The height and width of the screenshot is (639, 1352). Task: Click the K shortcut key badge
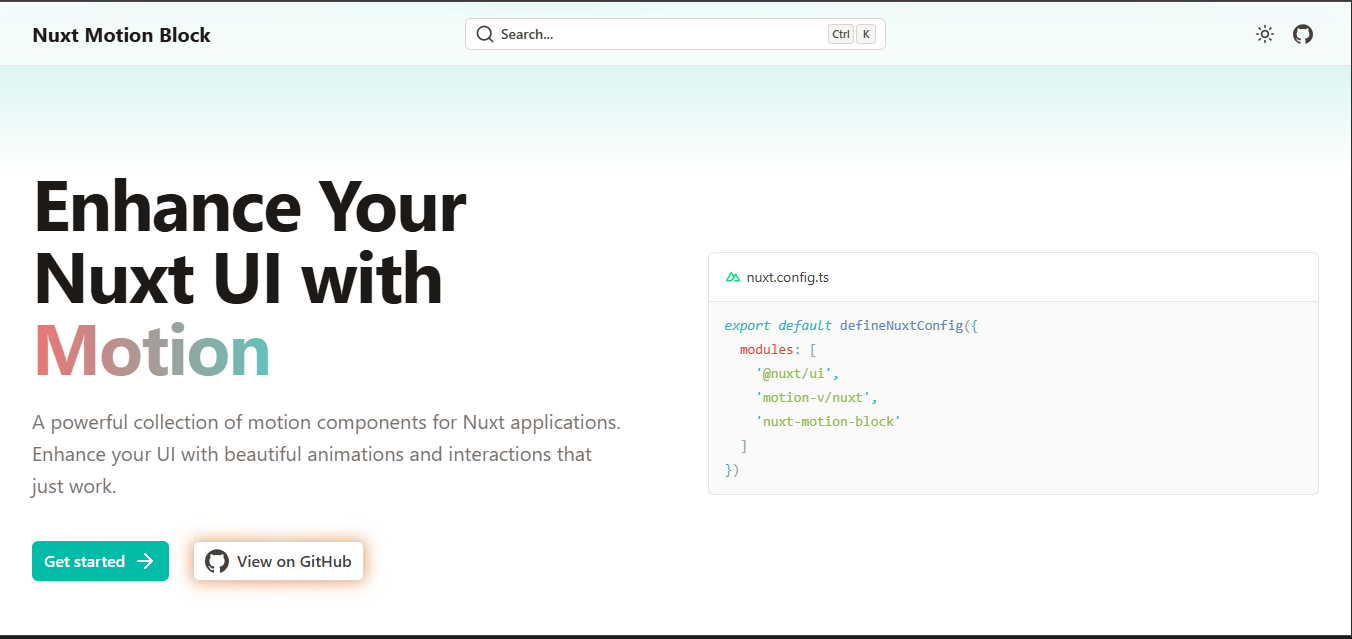[x=866, y=34]
